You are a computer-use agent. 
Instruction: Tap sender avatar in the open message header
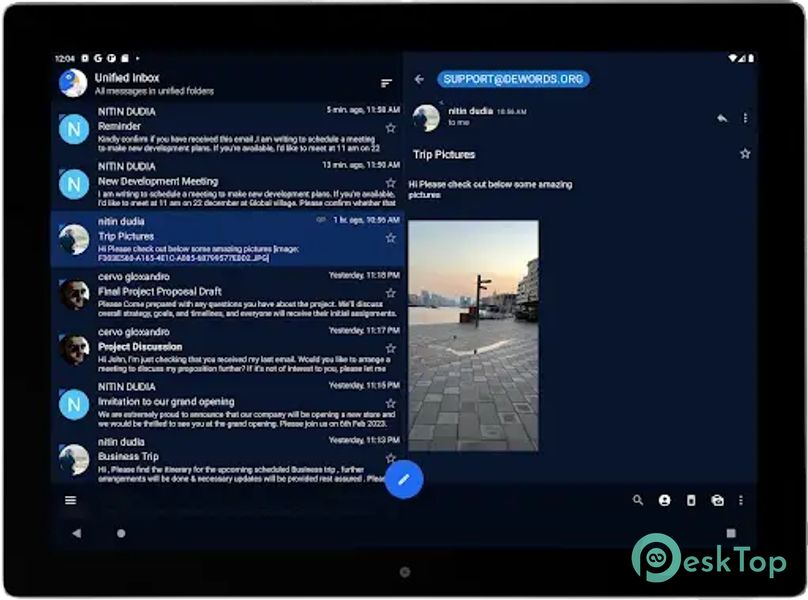pyautogui.click(x=427, y=118)
